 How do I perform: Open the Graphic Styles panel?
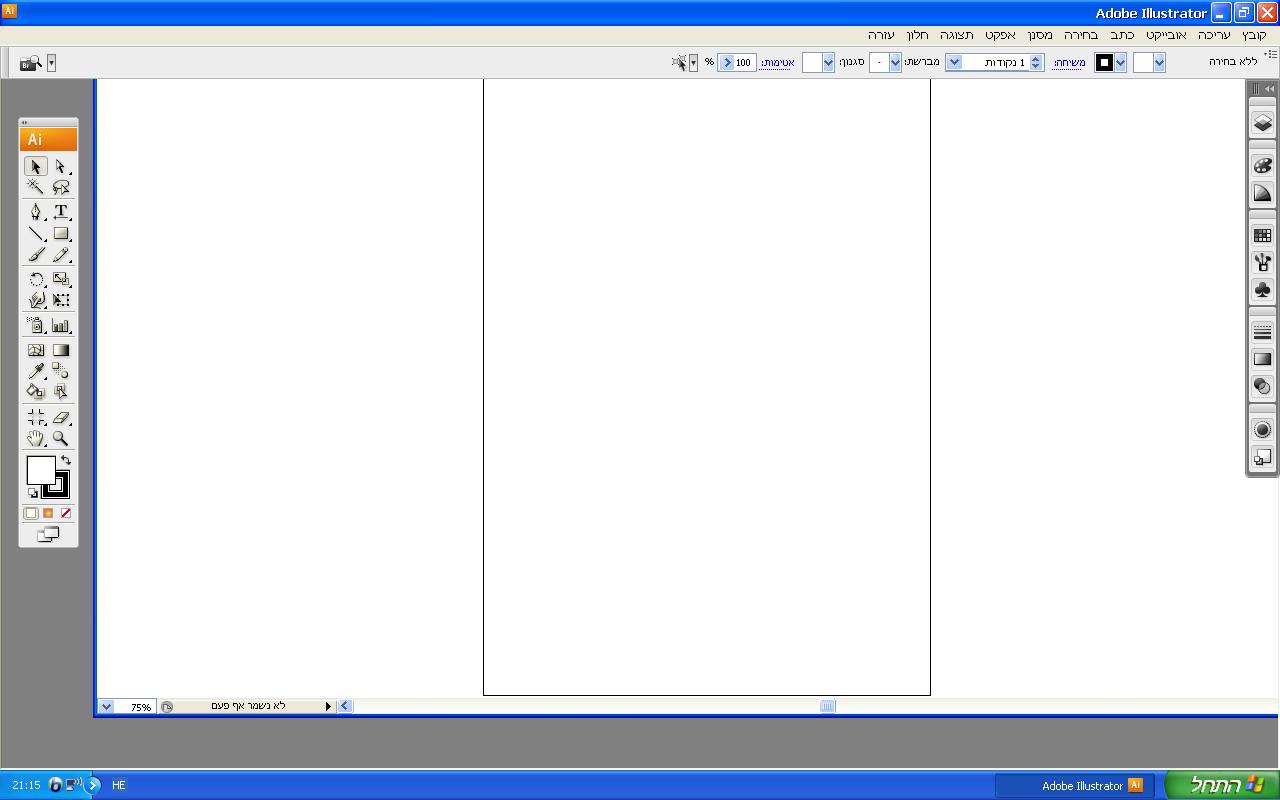click(1262, 457)
